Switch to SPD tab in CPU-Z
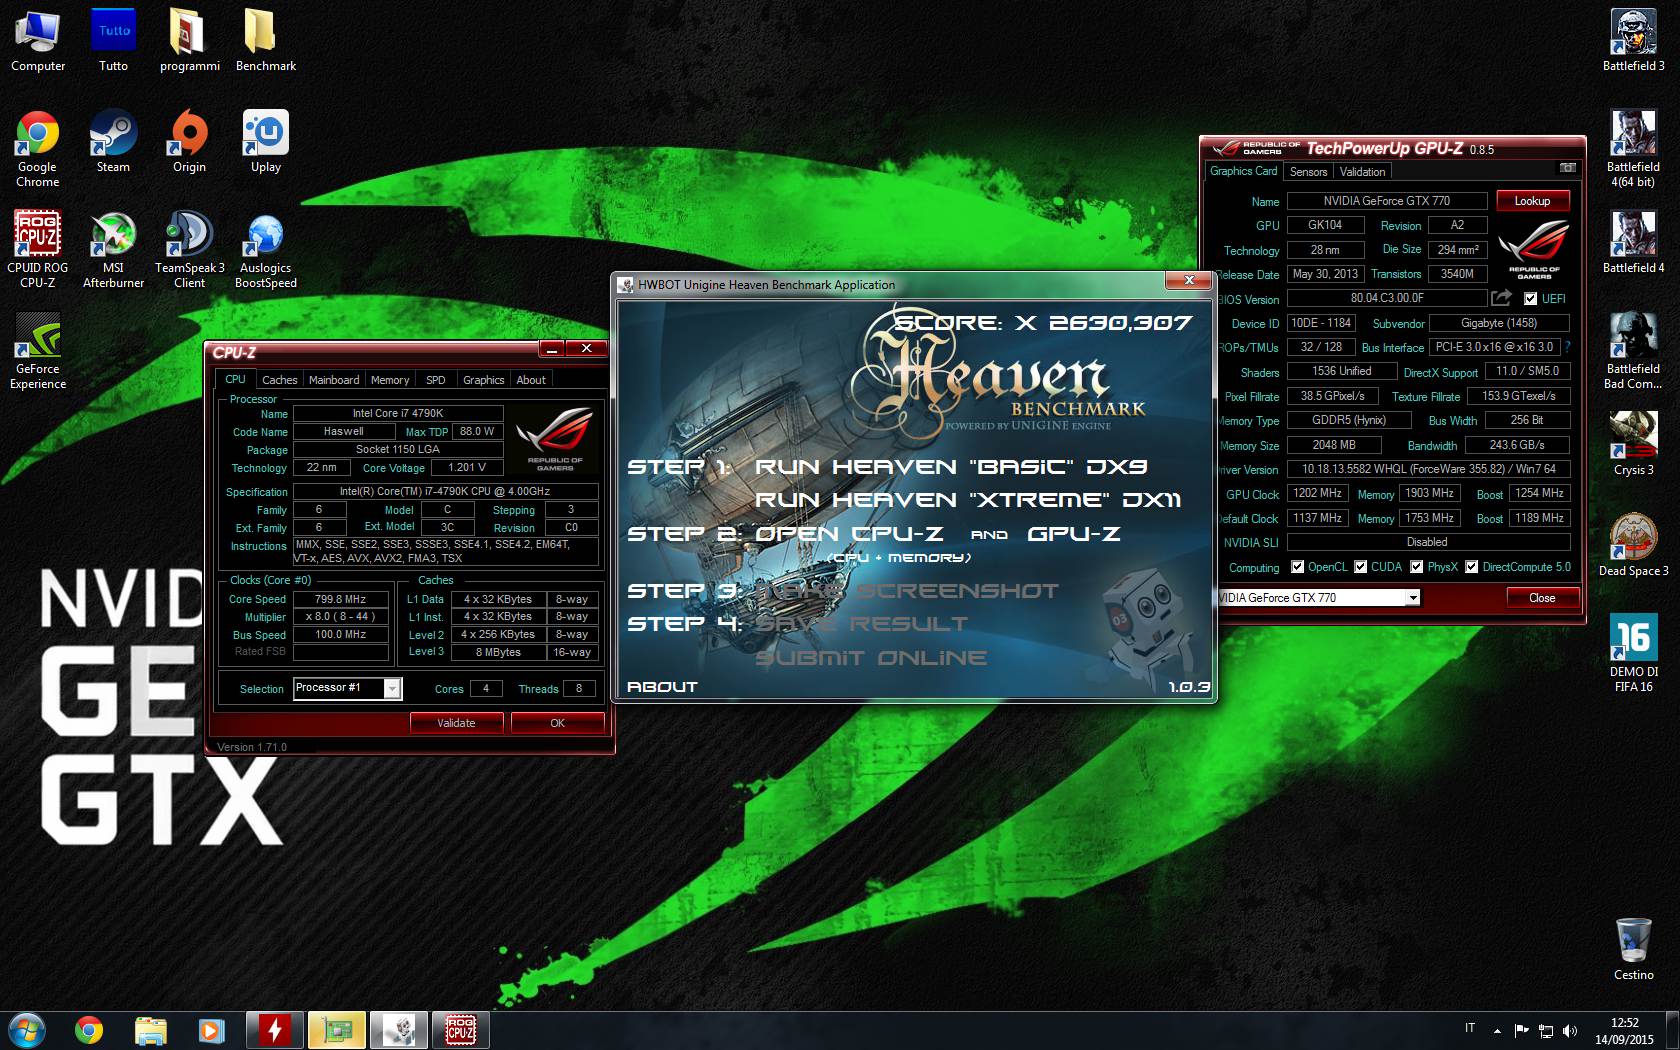1680x1050 pixels. 436,380
